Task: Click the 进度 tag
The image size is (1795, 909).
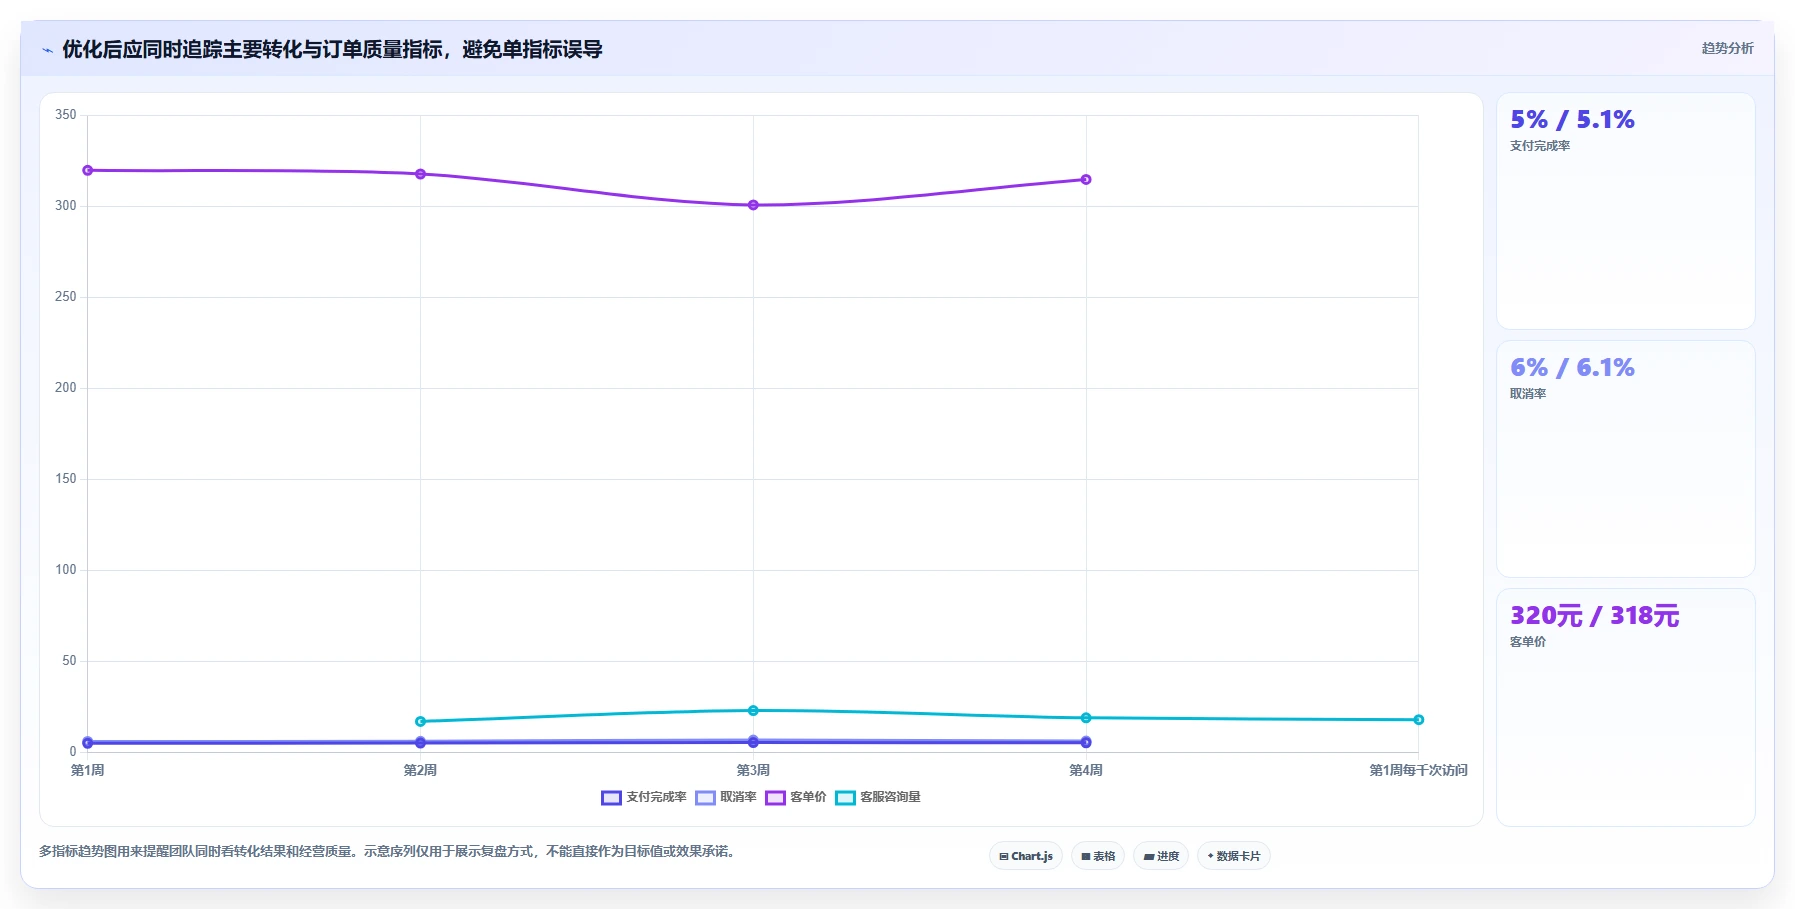Action: pyautogui.click(x=1161, y=856)
